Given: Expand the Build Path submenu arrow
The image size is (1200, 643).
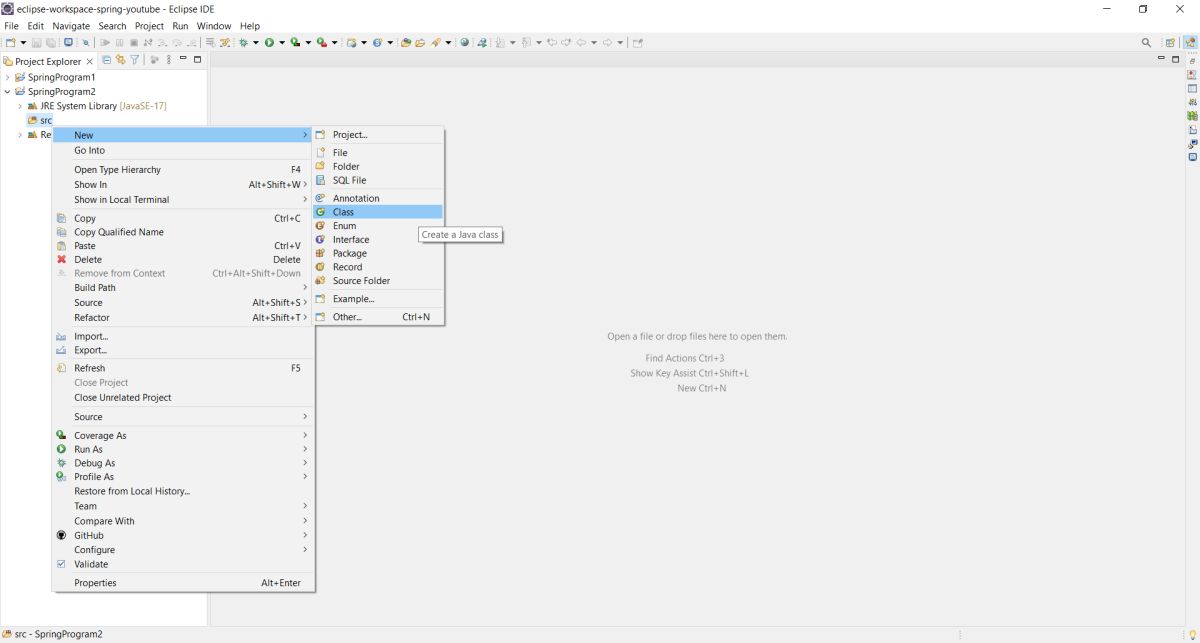Looking at the screenshot, I should (x=305, y=288).
